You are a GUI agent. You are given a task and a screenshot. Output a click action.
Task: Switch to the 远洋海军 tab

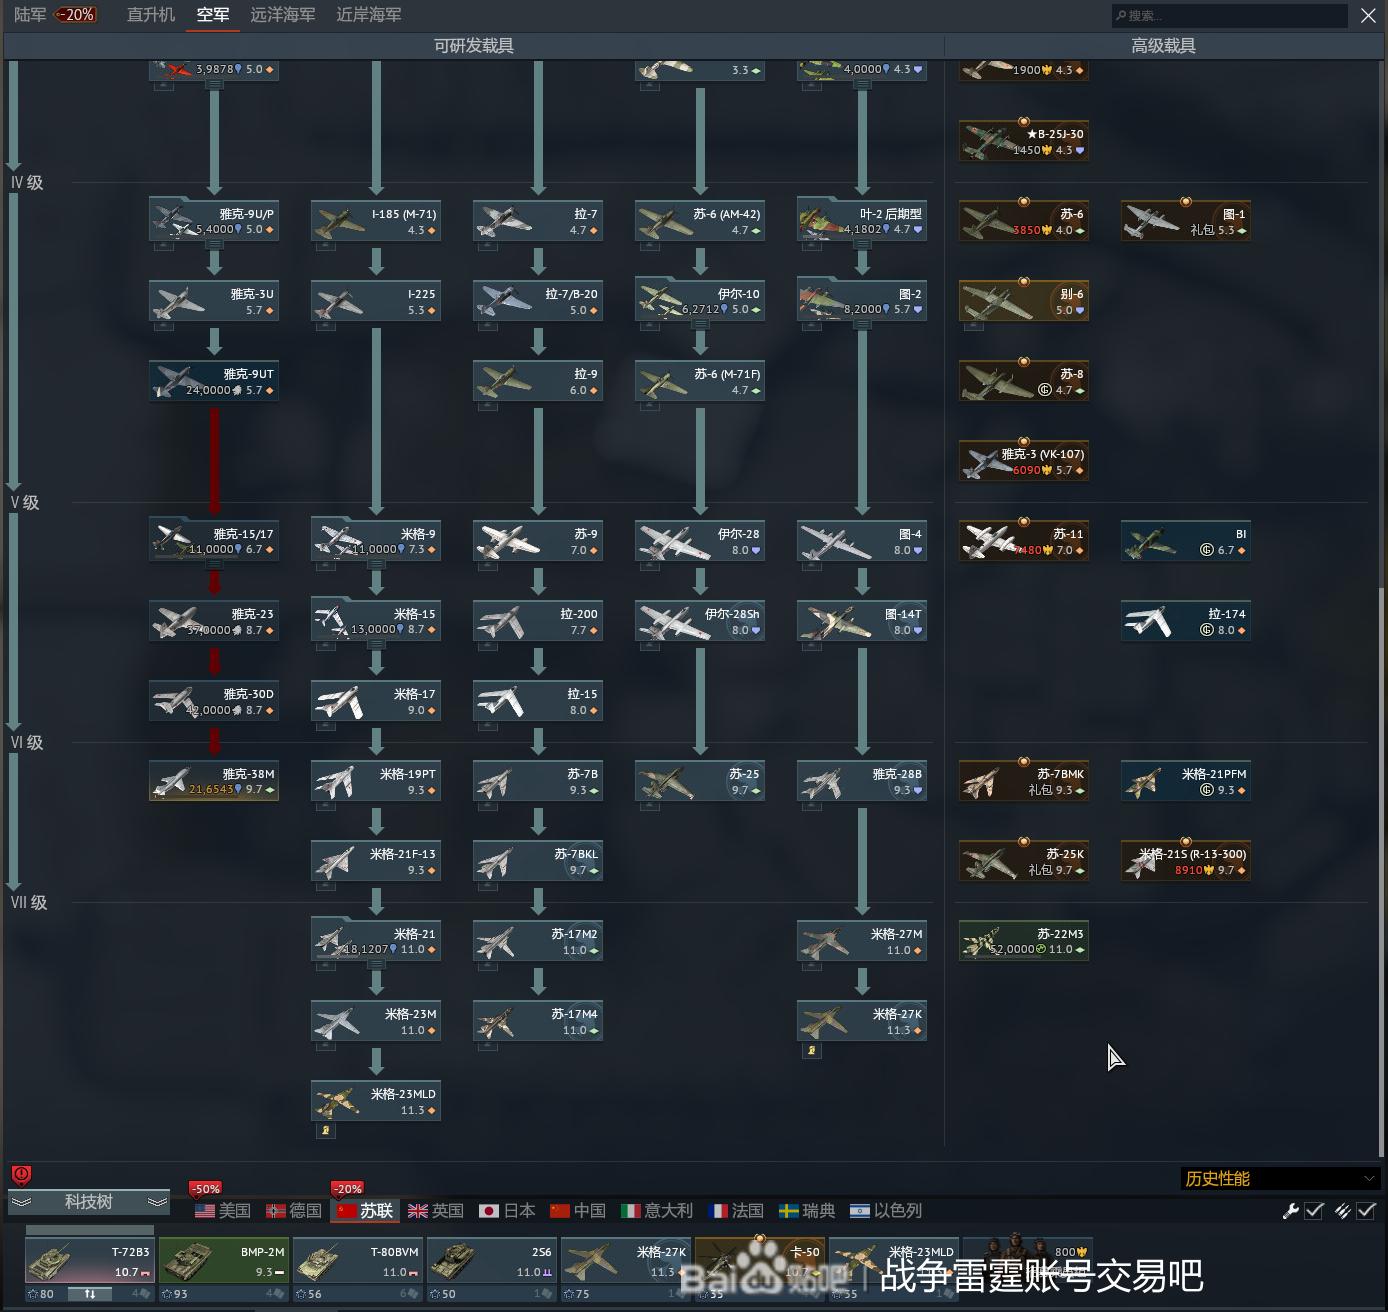[283, 15]
